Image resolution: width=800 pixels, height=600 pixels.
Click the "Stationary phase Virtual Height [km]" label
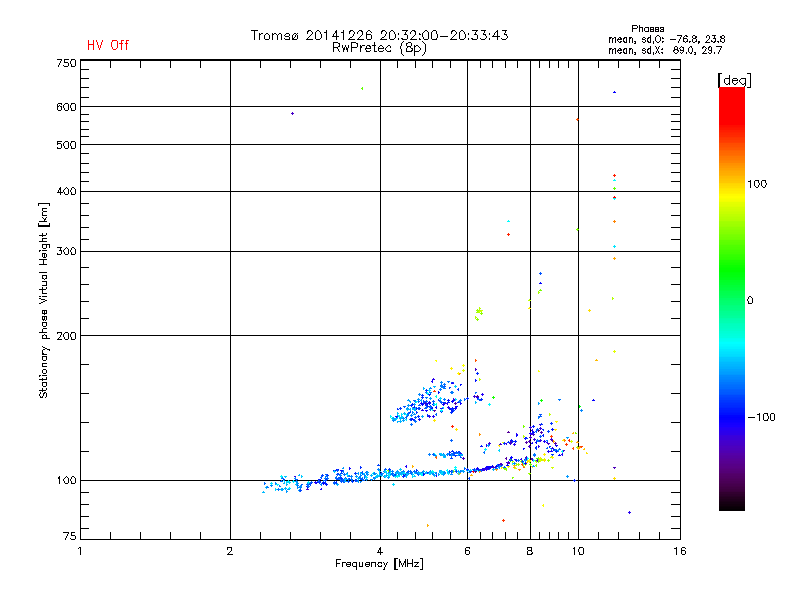[43, 300]
